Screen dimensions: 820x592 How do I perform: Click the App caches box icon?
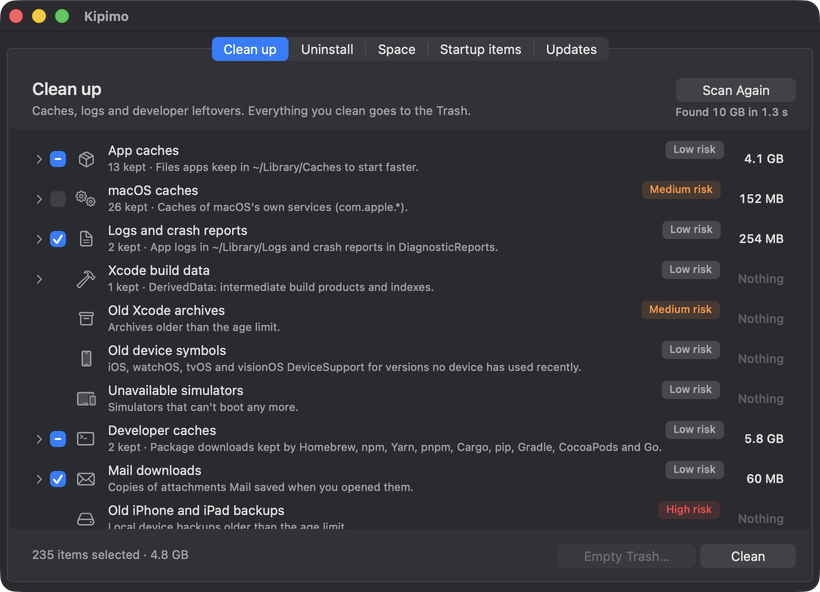(86, 159)
